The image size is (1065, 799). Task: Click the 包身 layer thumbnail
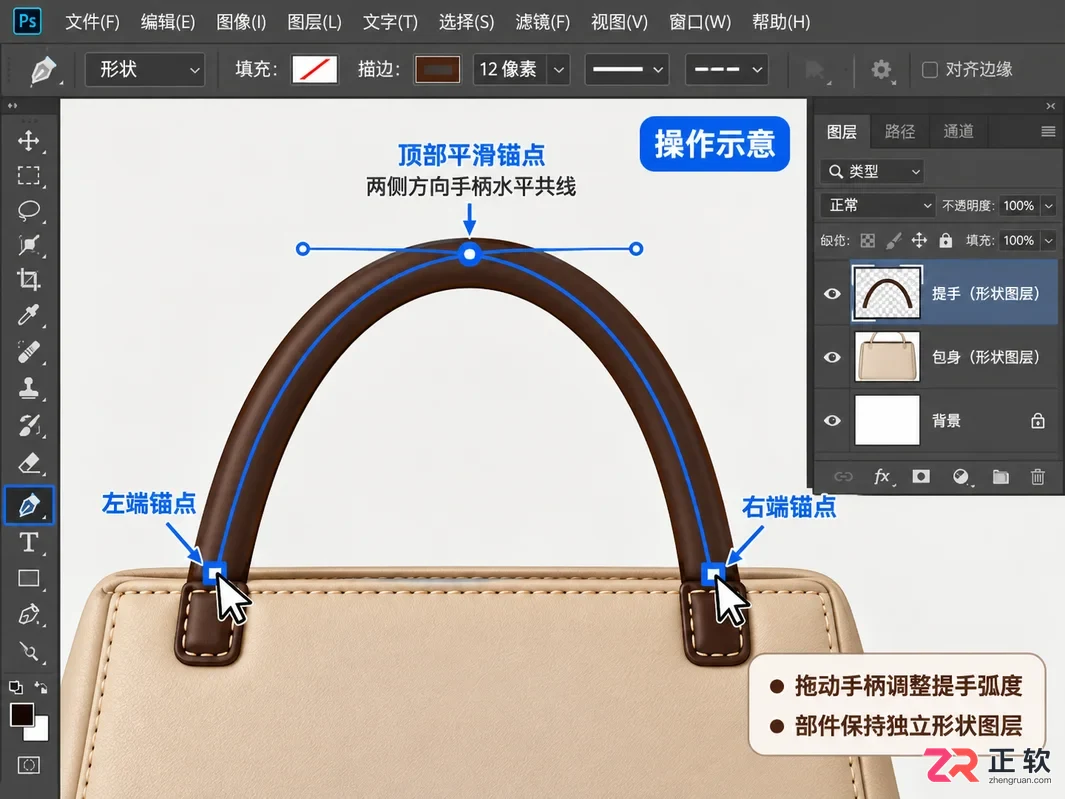(887, 357)
